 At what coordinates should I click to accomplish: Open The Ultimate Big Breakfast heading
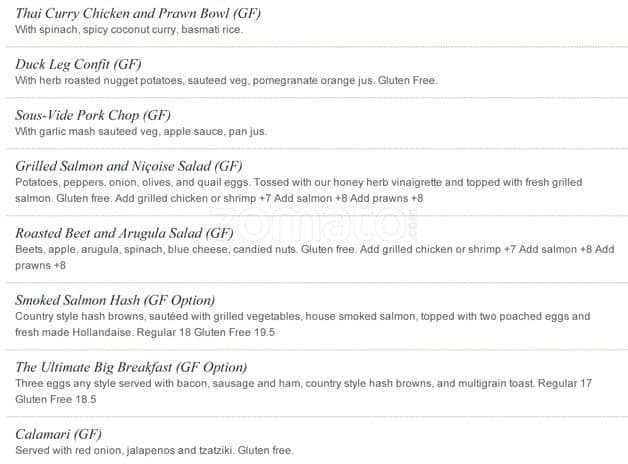131,367
